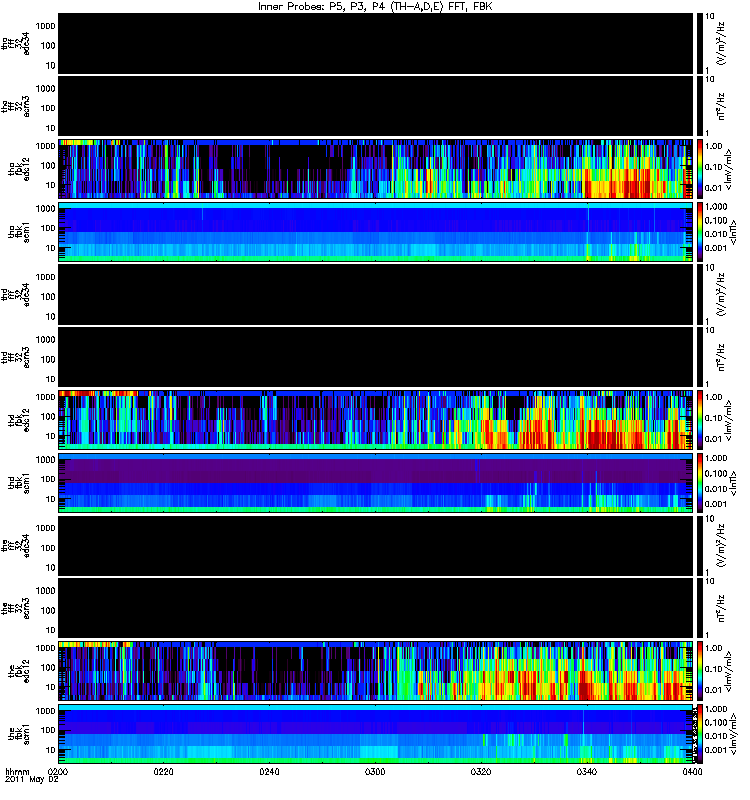The width and height of the screenshot is (750, 800).
Task: Click the thd fbk scm1 rainbow color bar
Action: [x=700, y=483]
